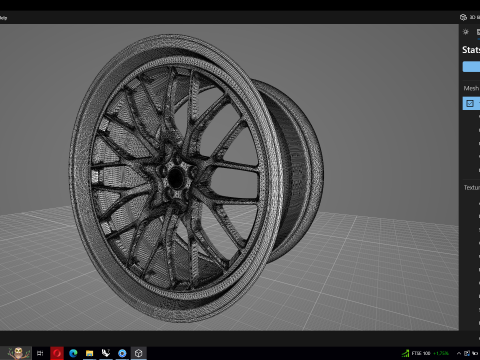
Task: Click the Mesh section label
Action: [x=471, y=88]
